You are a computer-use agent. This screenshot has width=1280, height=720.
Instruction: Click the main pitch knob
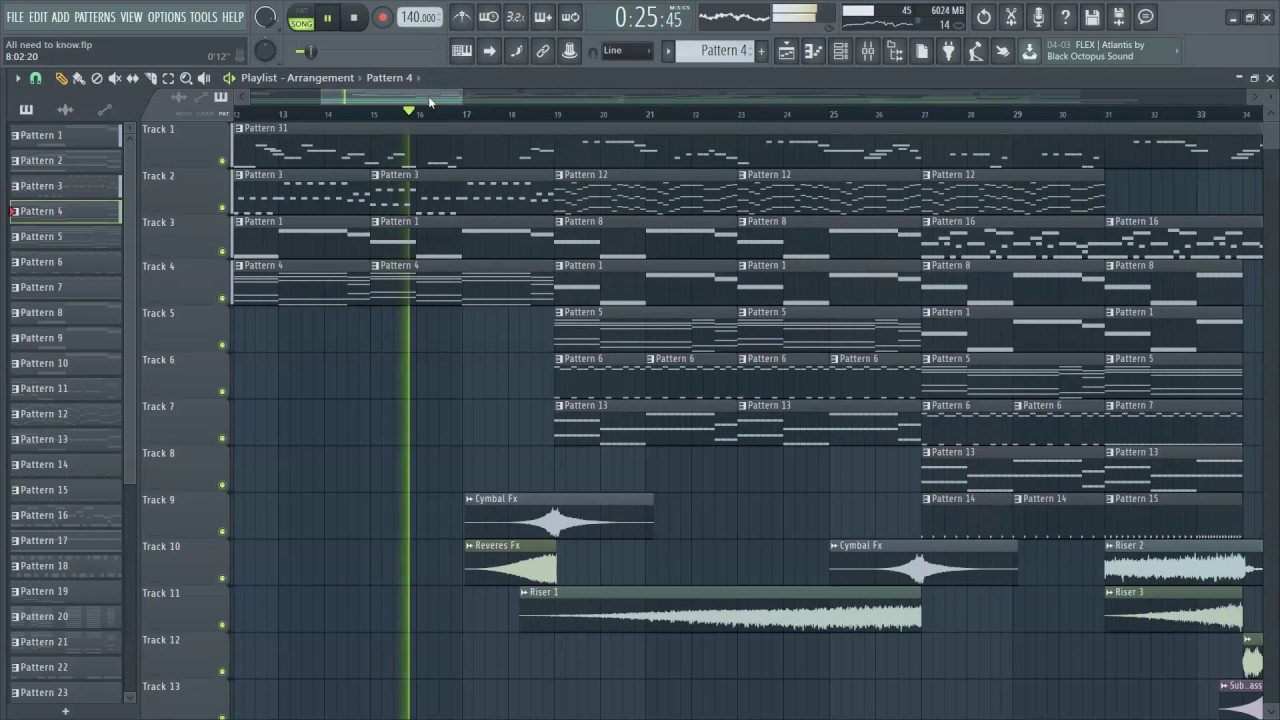tap(265, 51)
